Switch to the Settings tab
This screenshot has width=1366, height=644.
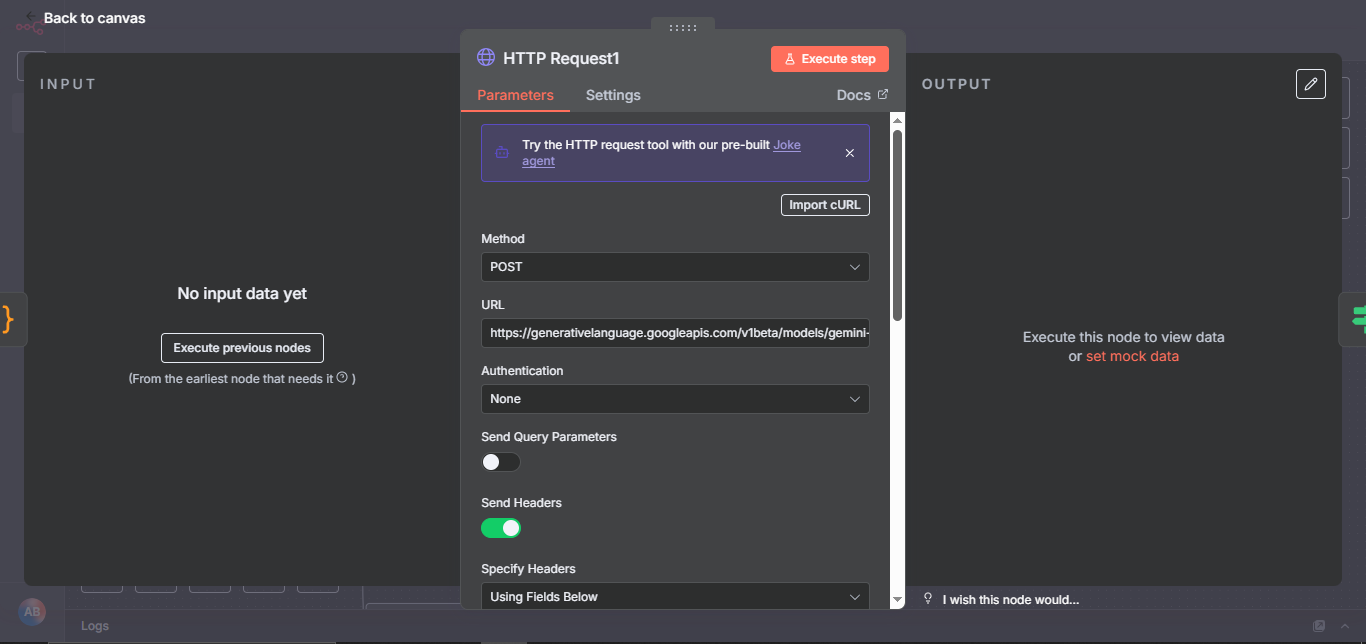tap(613, 95)
